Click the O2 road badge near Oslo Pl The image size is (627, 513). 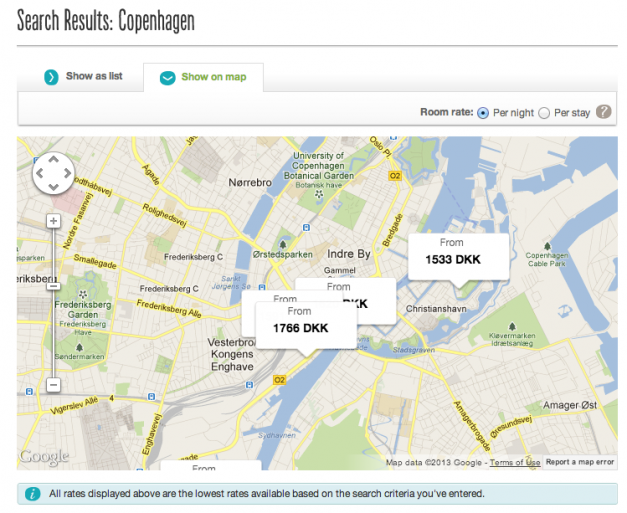tap(395, 176)
